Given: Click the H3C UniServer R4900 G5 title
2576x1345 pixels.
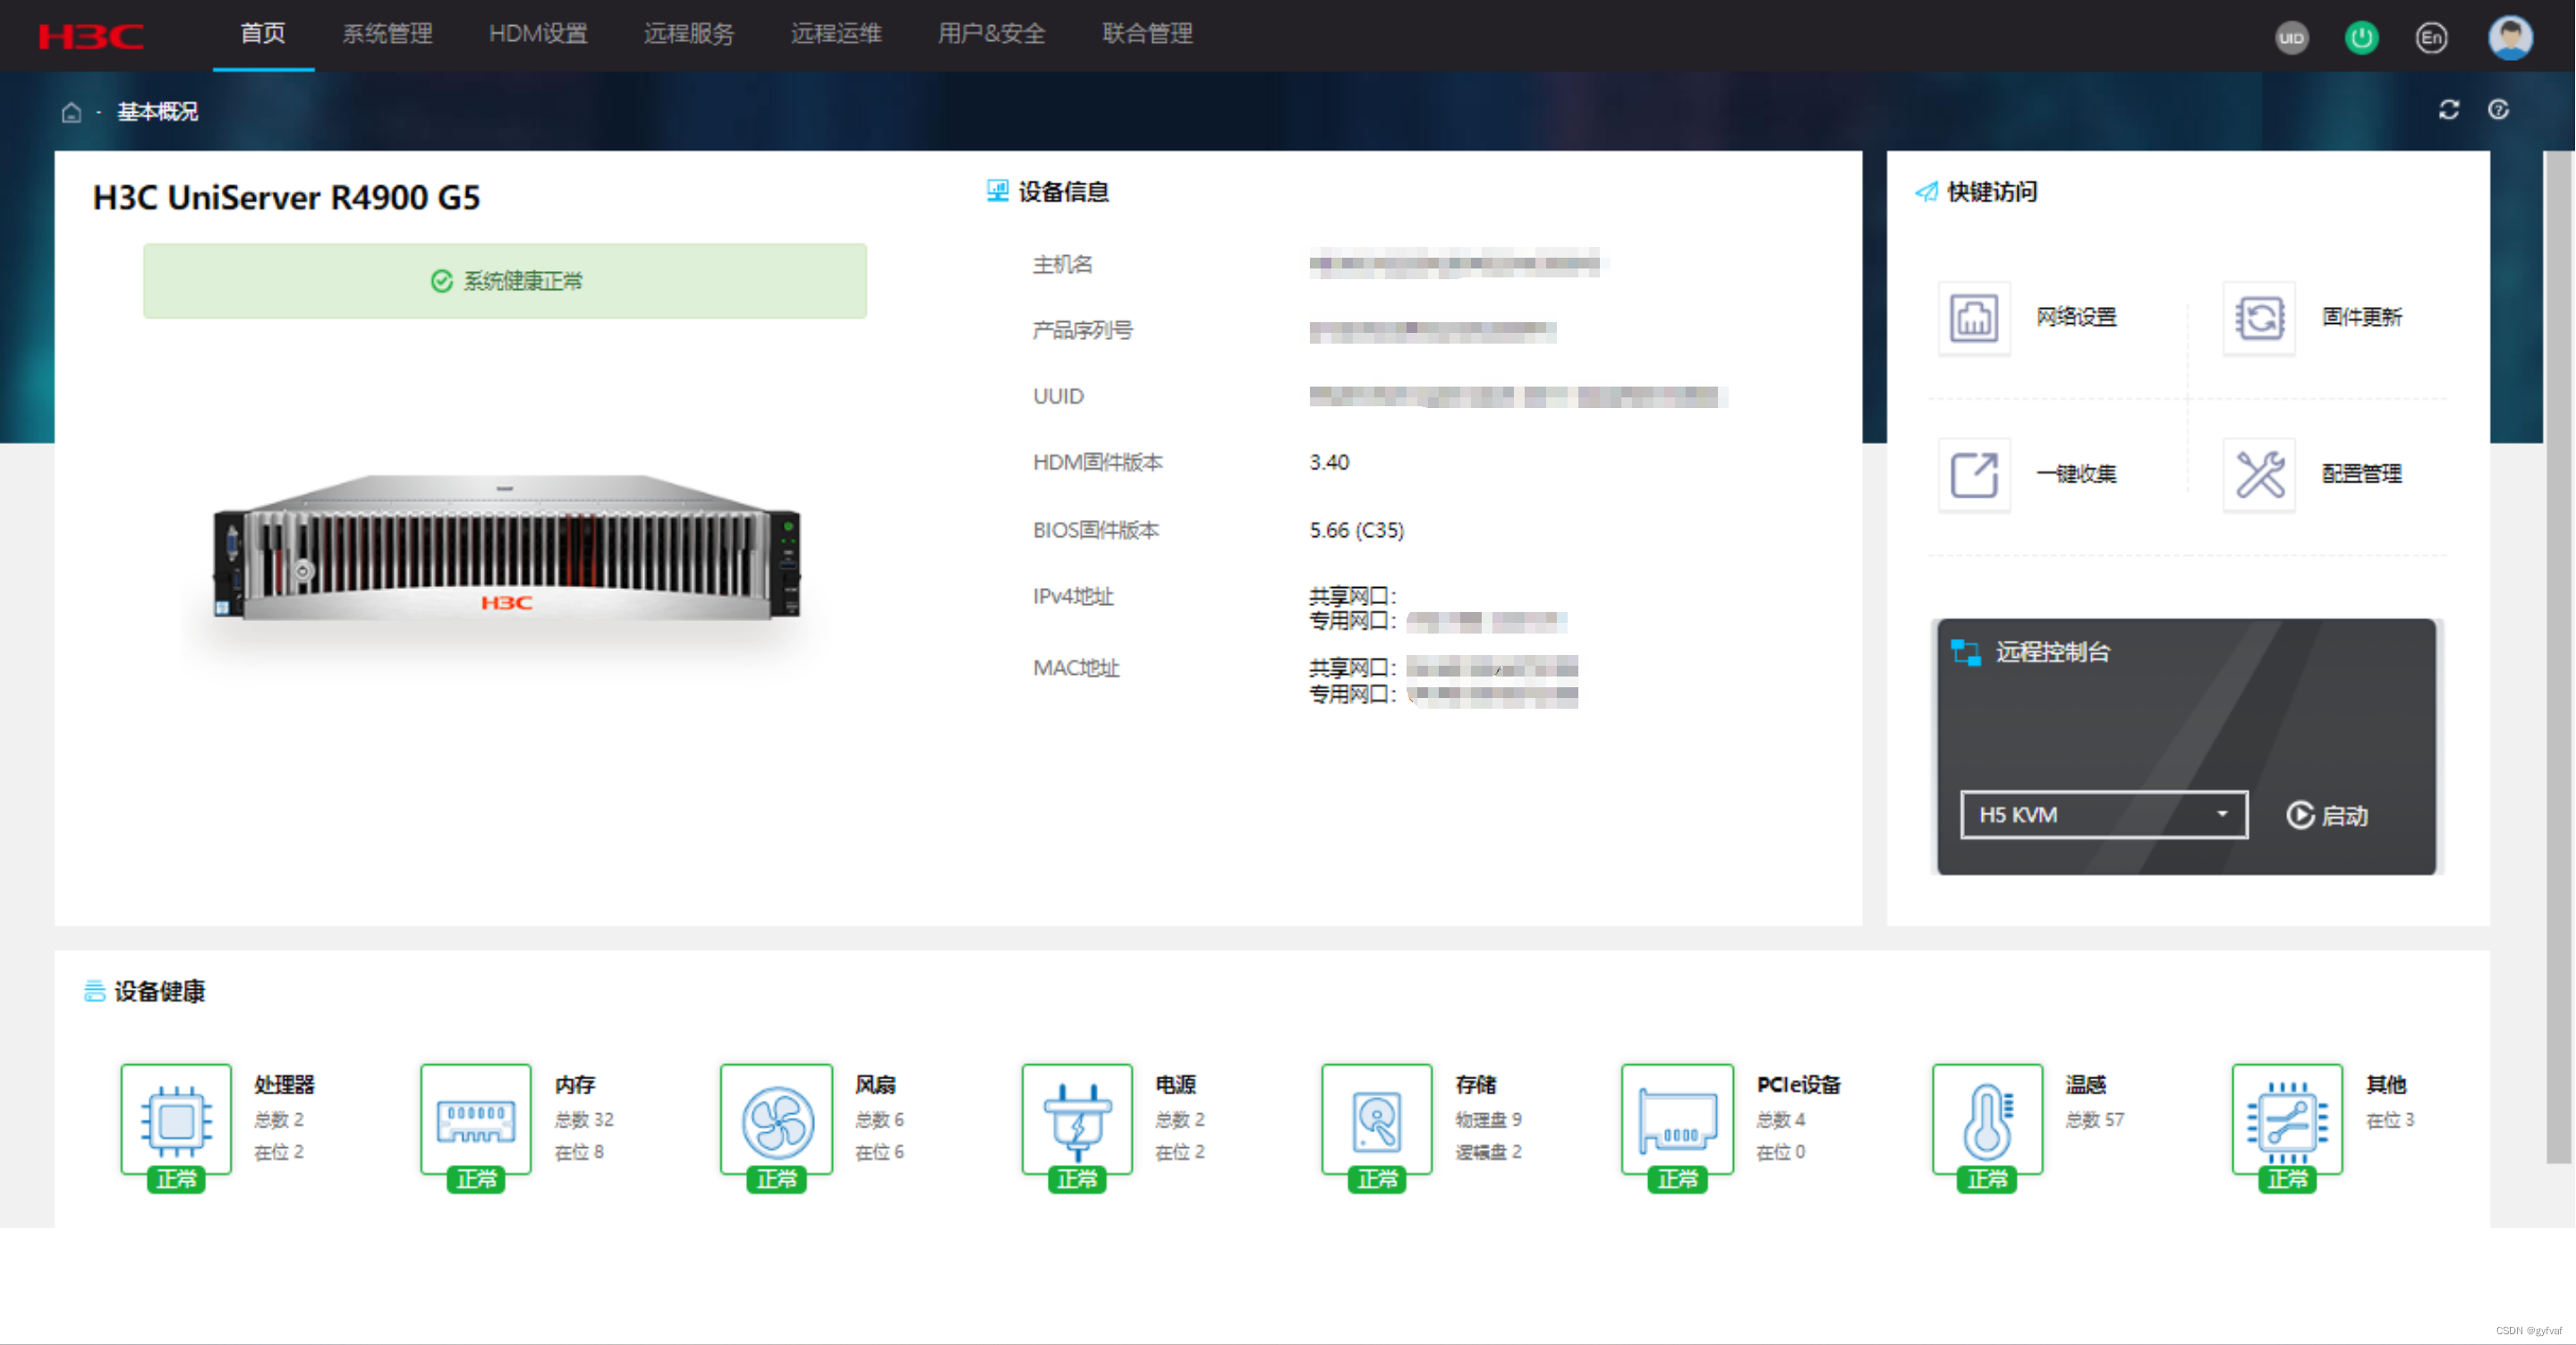Looking at the screenshot, I should (x=286, y=197).
